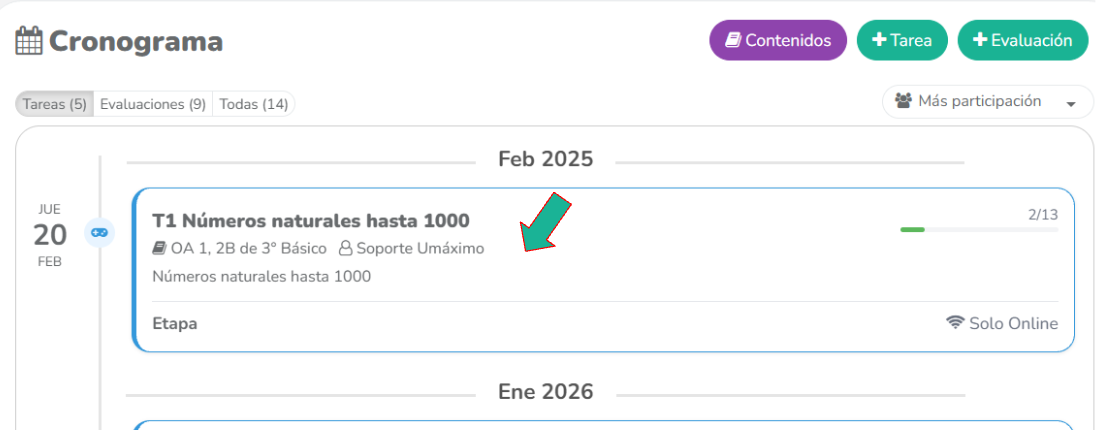Open the T1 Números naturales hasta 1000 title
Screen dimensions: 1106x430
click(311, 220)
